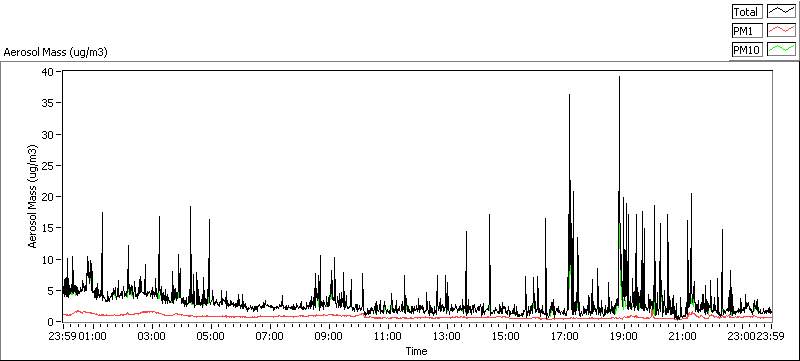Click the Aerosol Mass (ug/m3) chart title

pyautogui.click(x=56, y=52)
